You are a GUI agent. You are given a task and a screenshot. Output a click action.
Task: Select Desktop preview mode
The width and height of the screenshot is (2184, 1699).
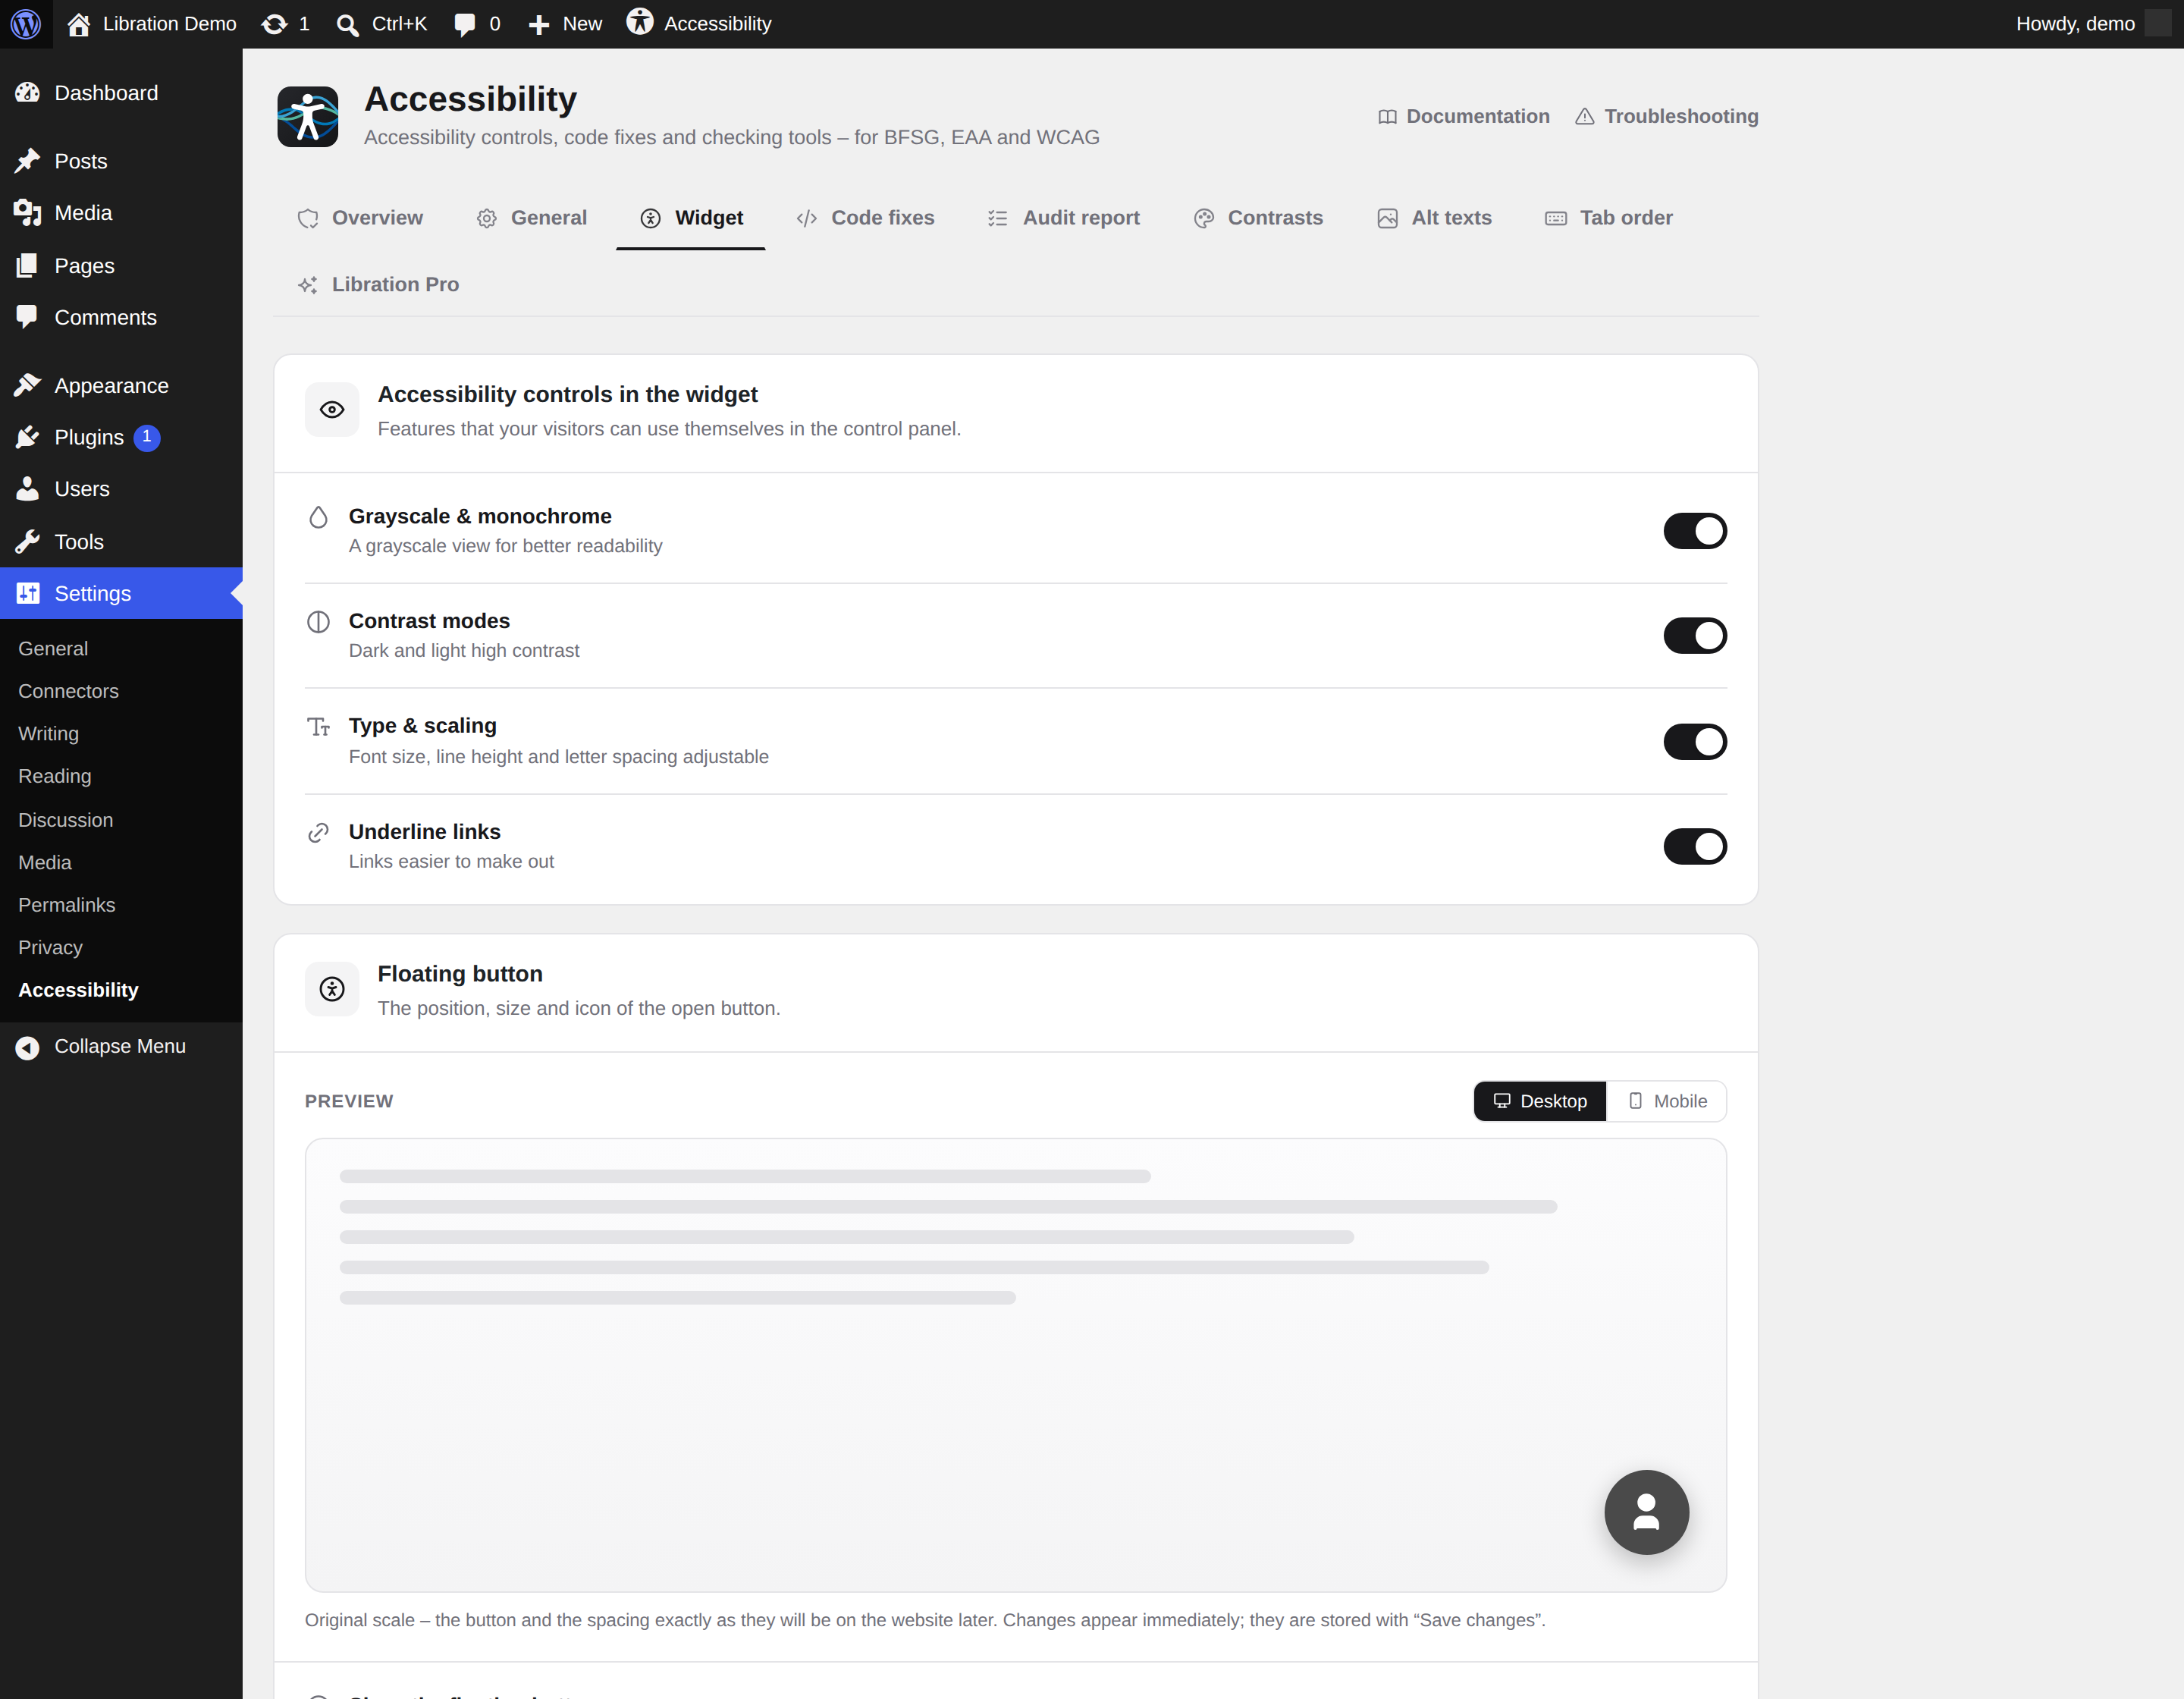point(1540,1101)
